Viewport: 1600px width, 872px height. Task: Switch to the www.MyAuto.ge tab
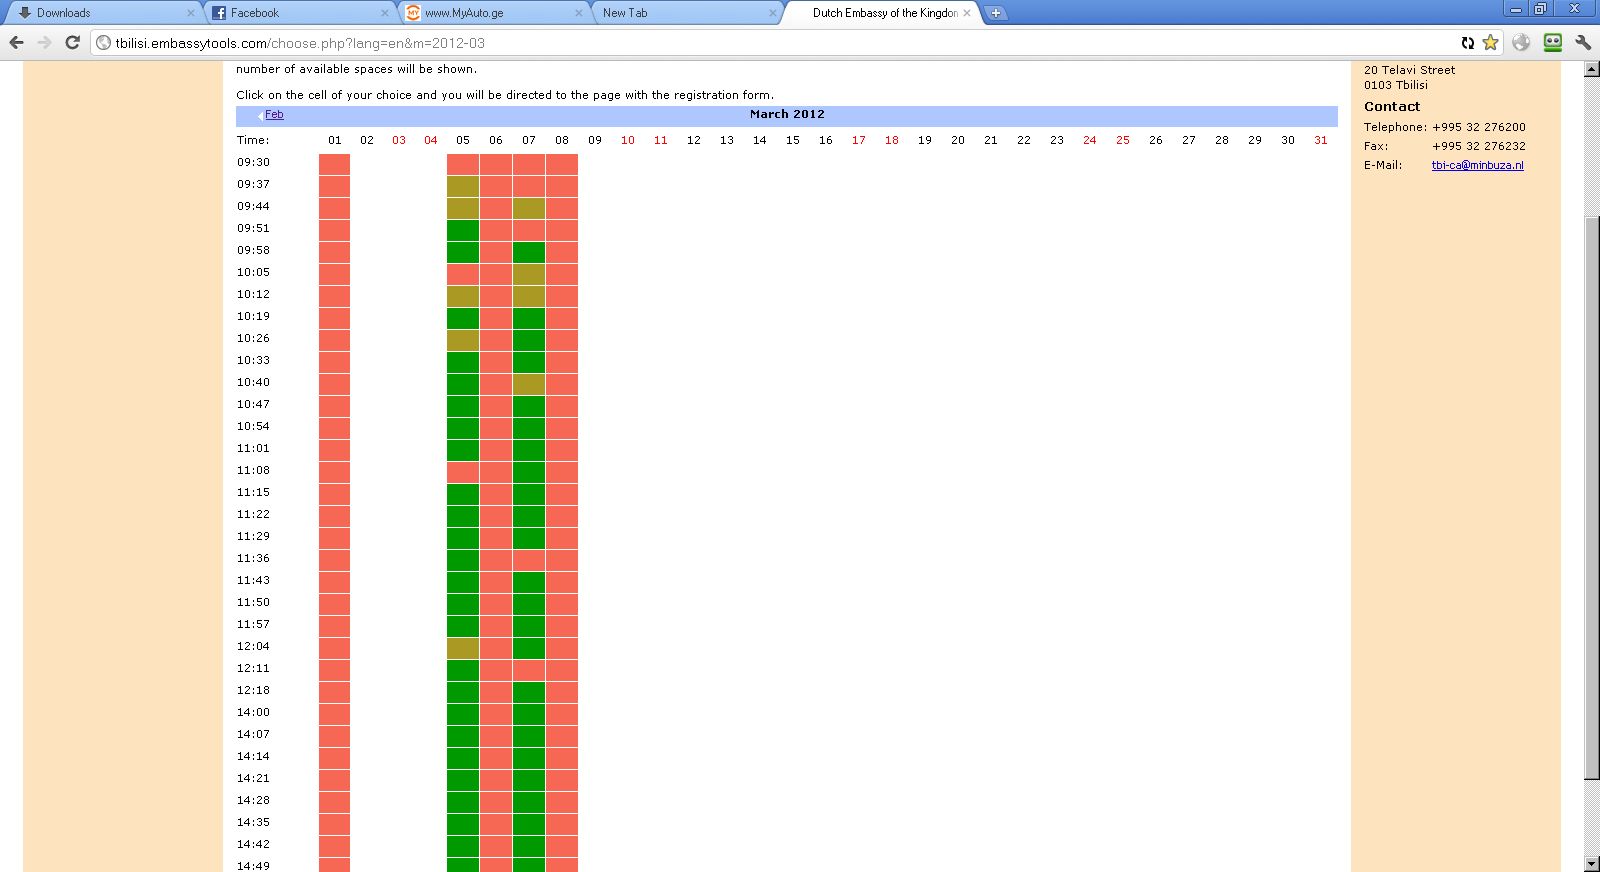[490, 13]
